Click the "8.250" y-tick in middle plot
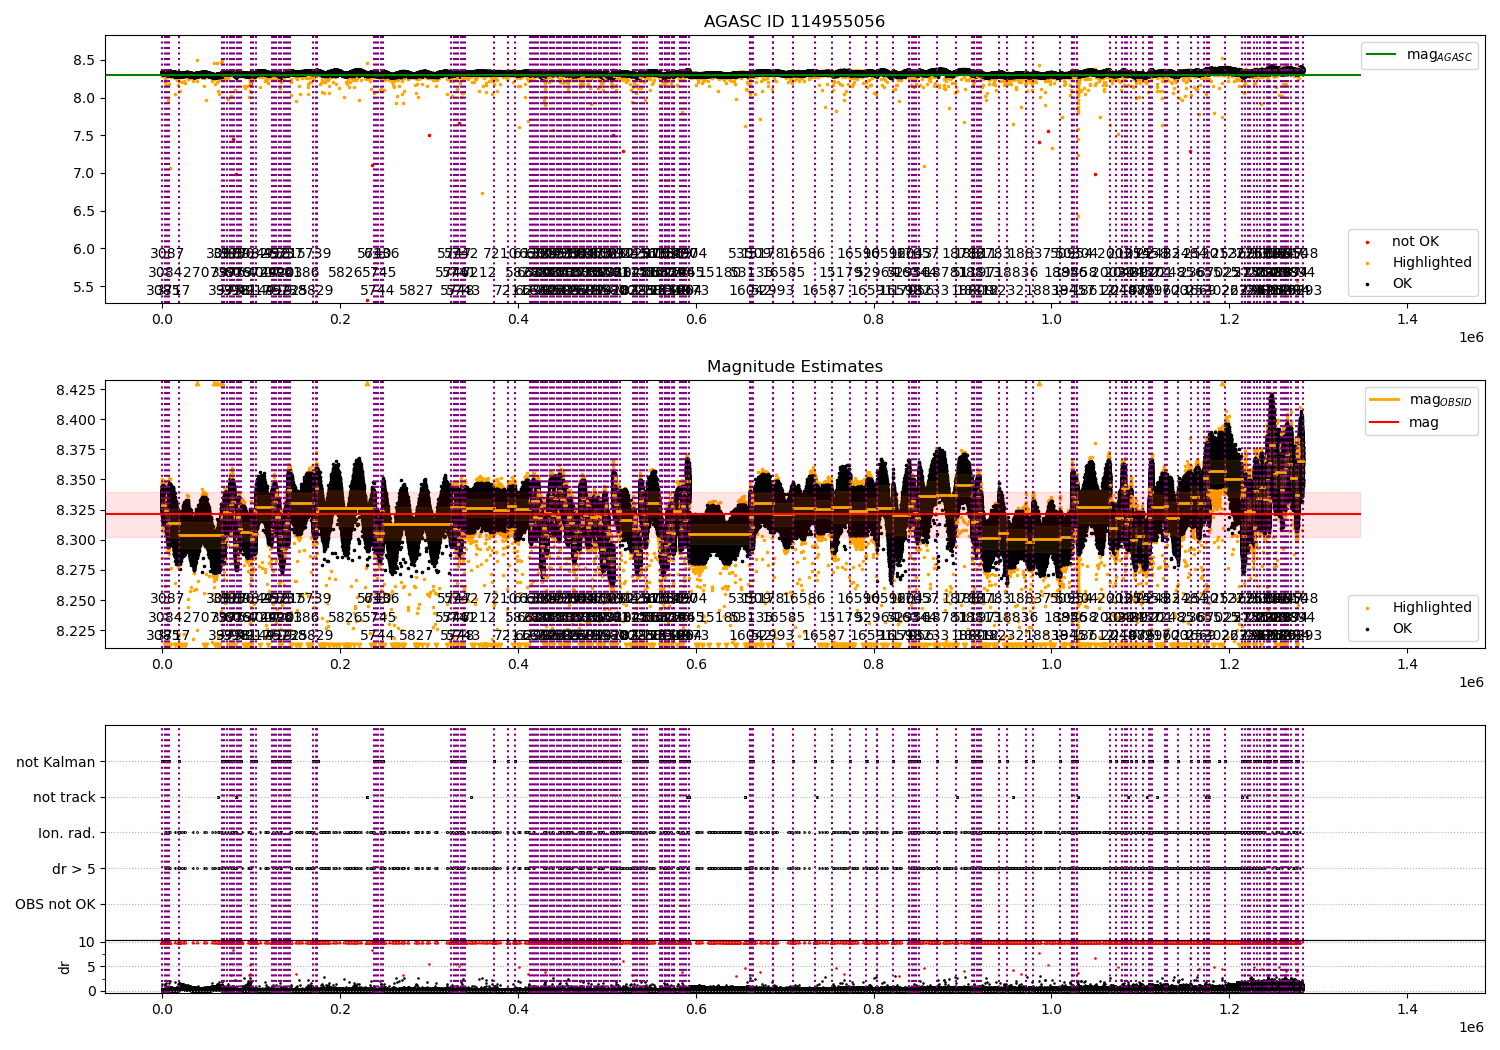Image resolution: width=1500 pixels, height=1050 pixels. pos(77,601)
